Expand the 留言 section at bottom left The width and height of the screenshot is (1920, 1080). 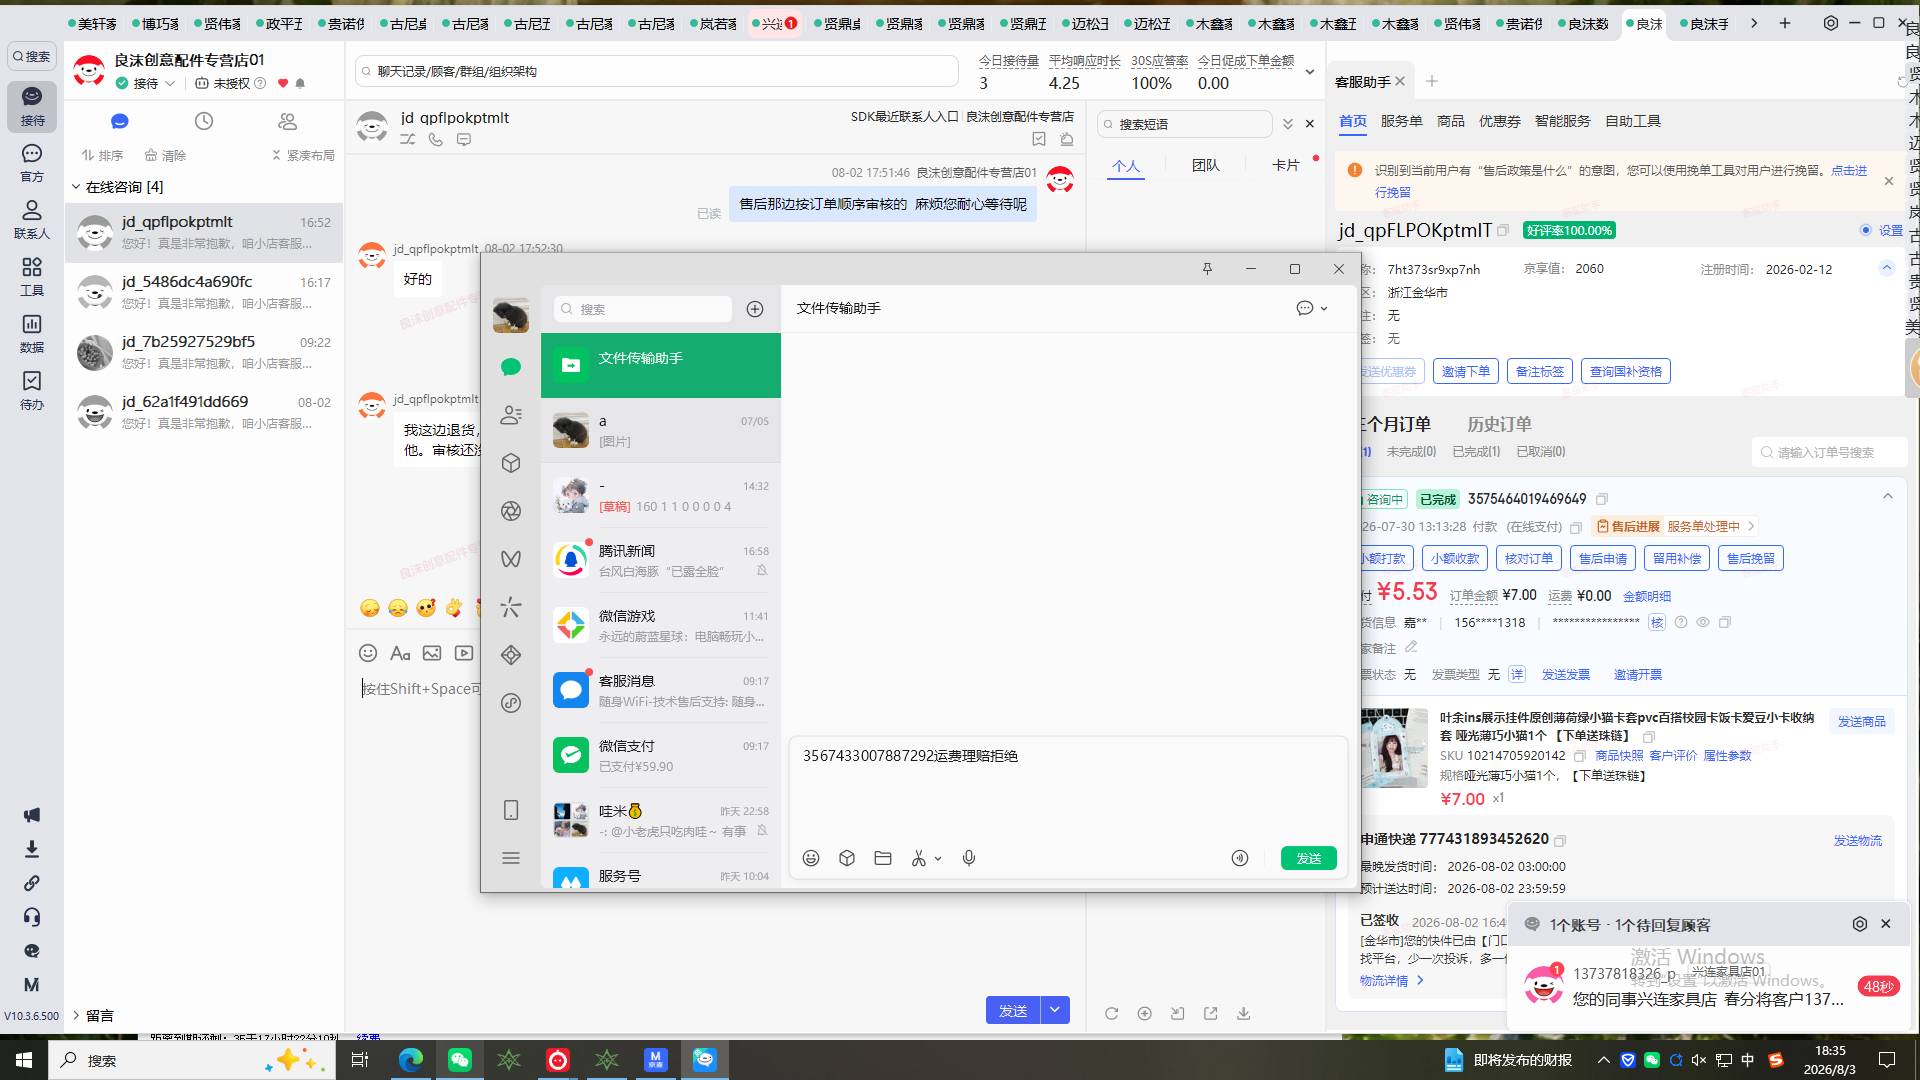(x=76, y=1015)
